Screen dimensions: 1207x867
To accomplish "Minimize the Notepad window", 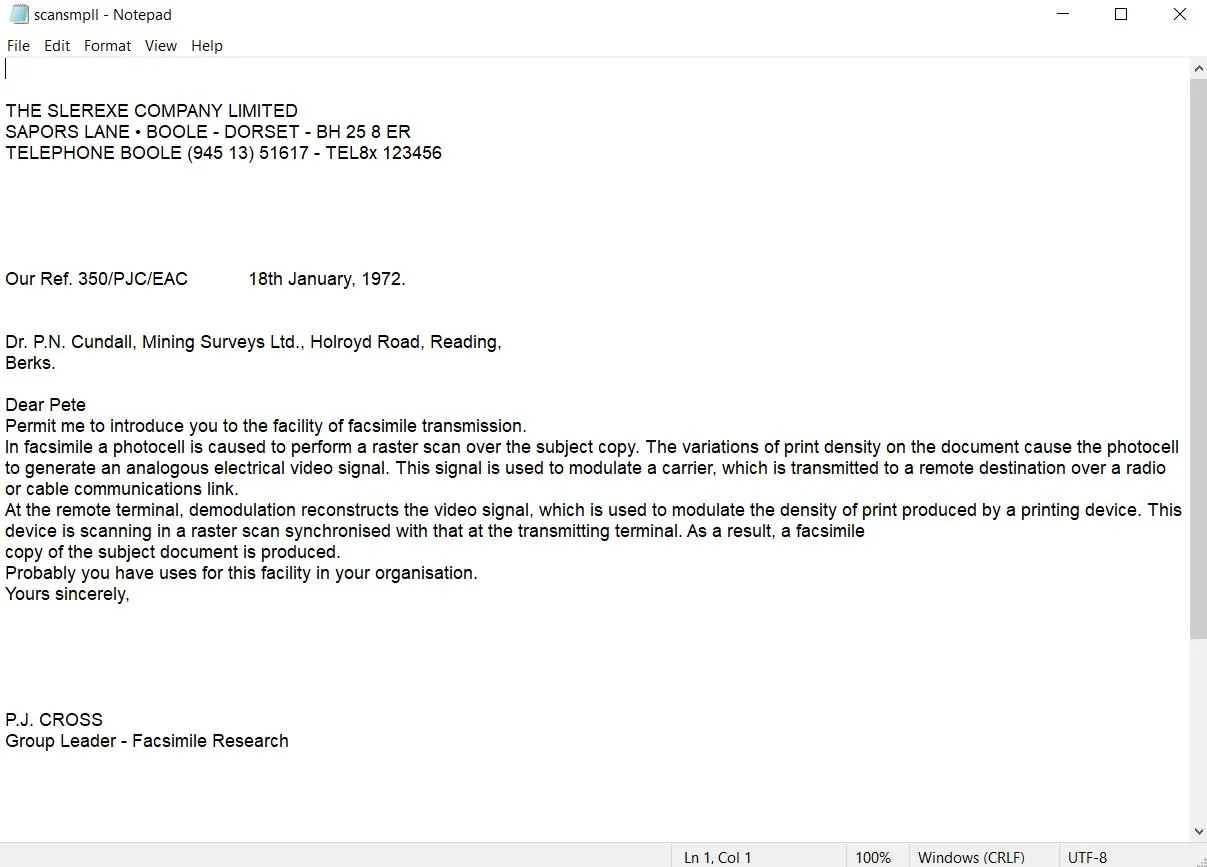I will [1062, 15].
